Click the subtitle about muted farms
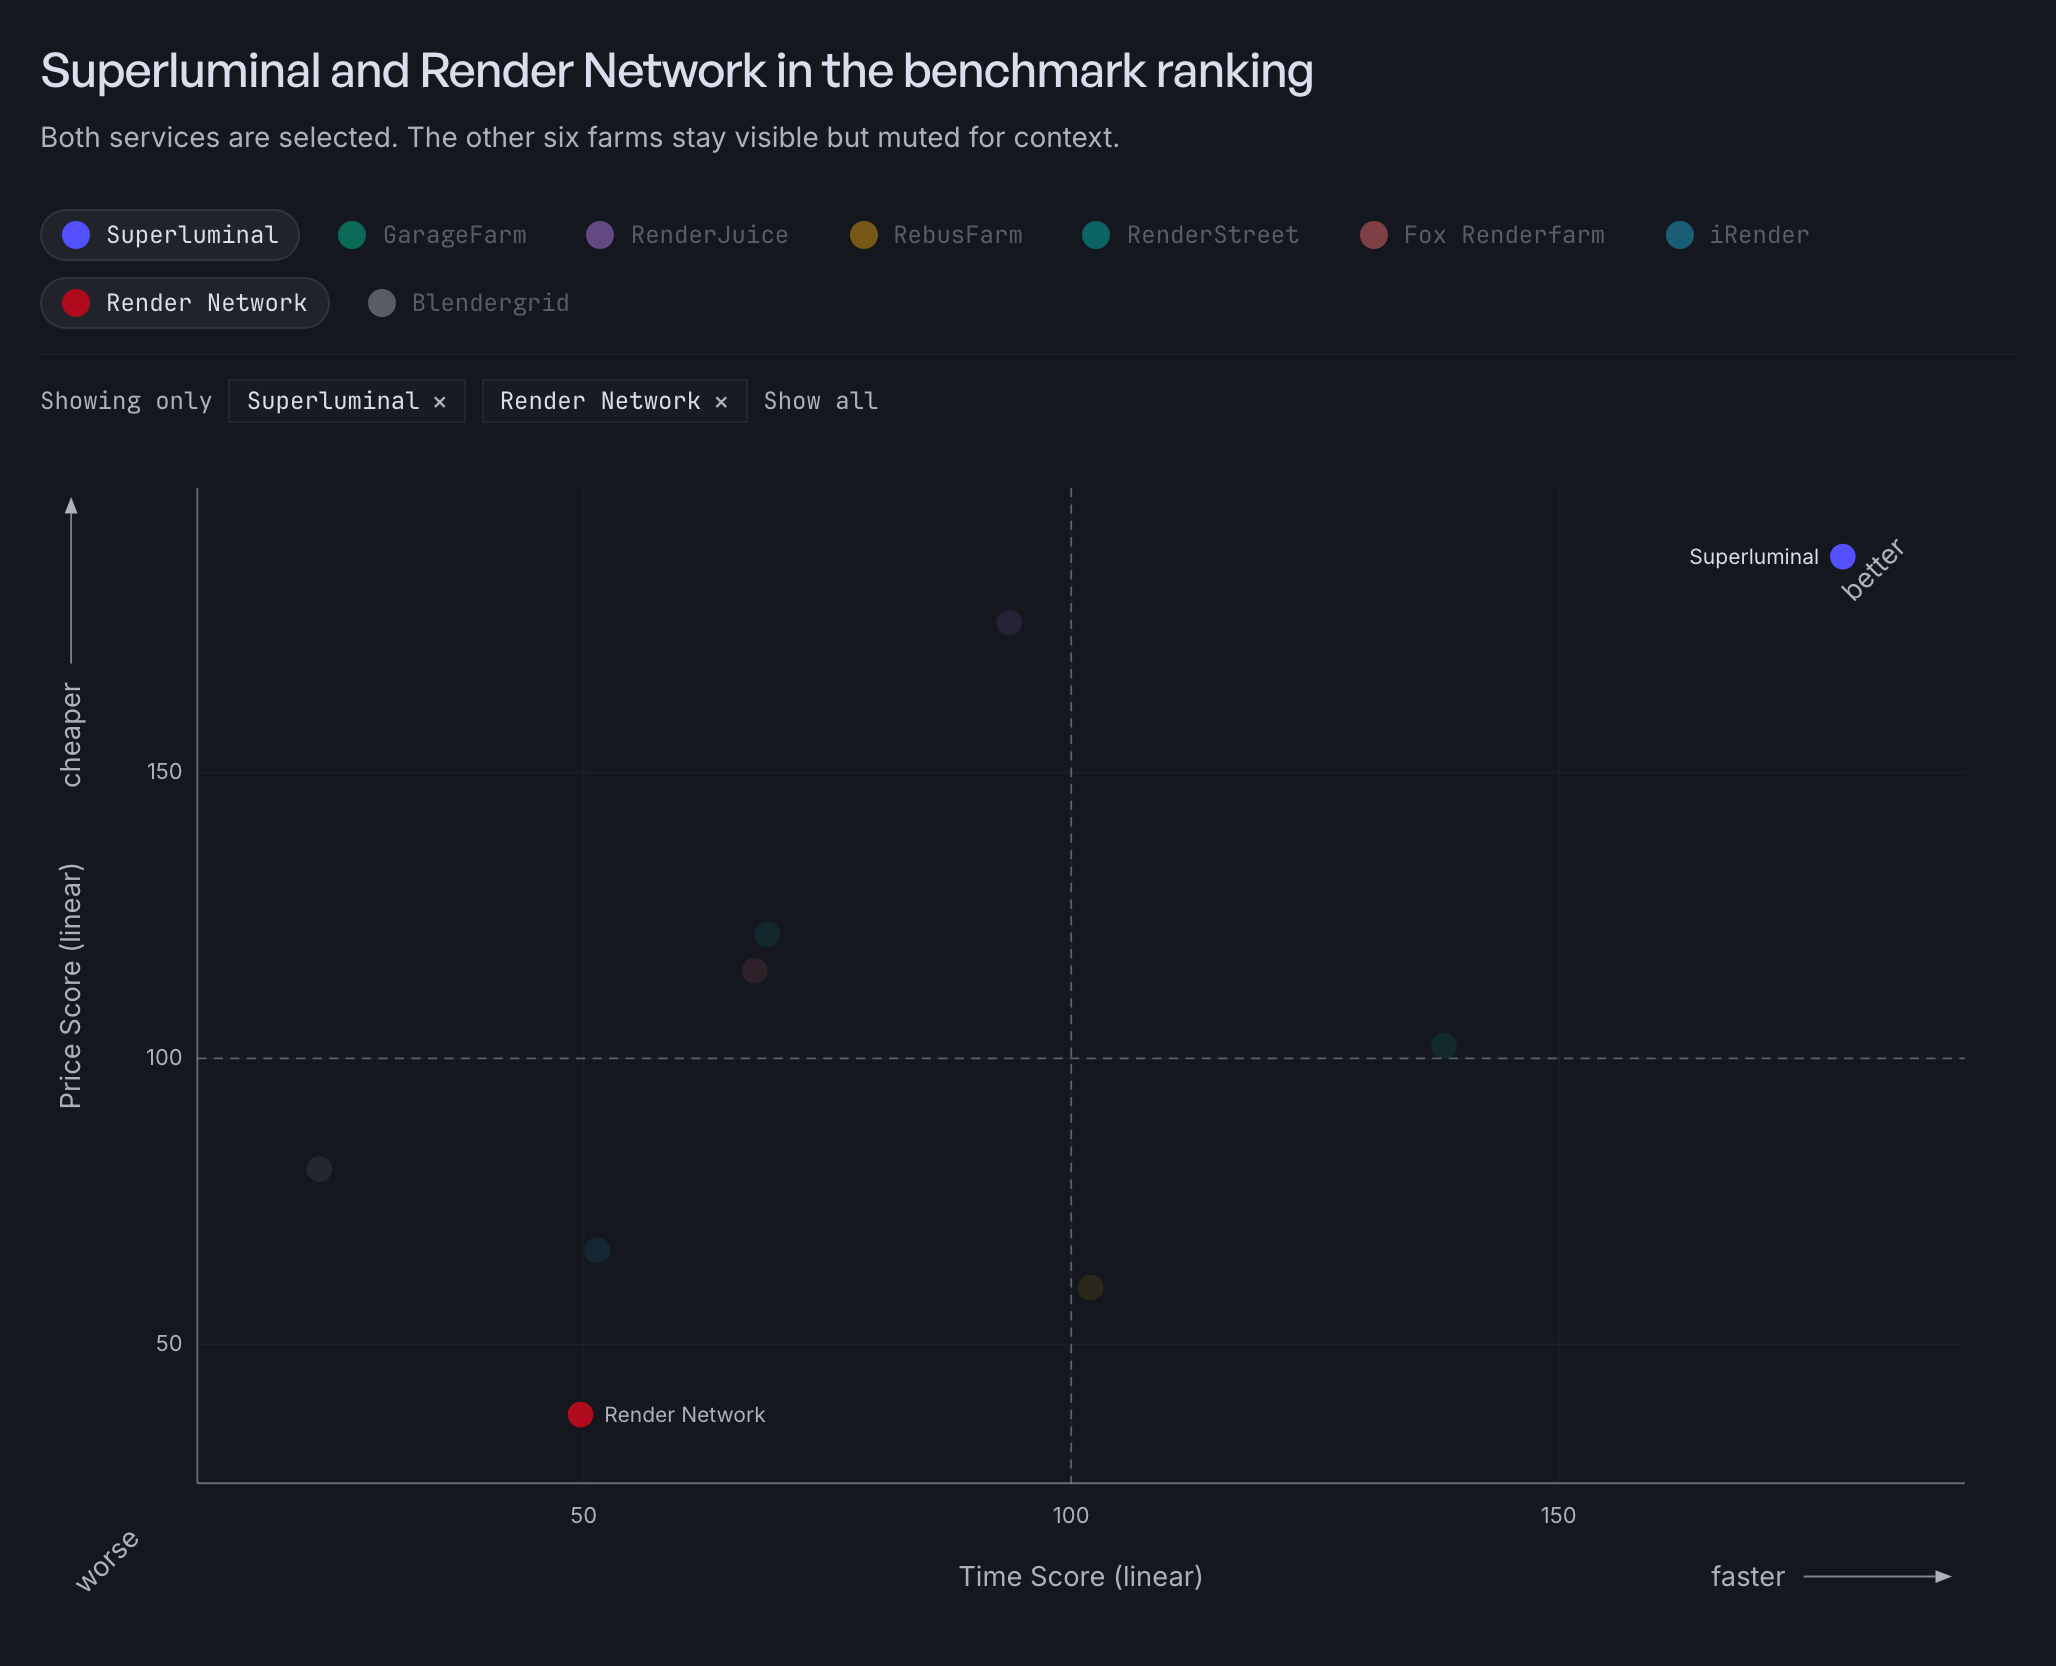 tap(580, 137)
